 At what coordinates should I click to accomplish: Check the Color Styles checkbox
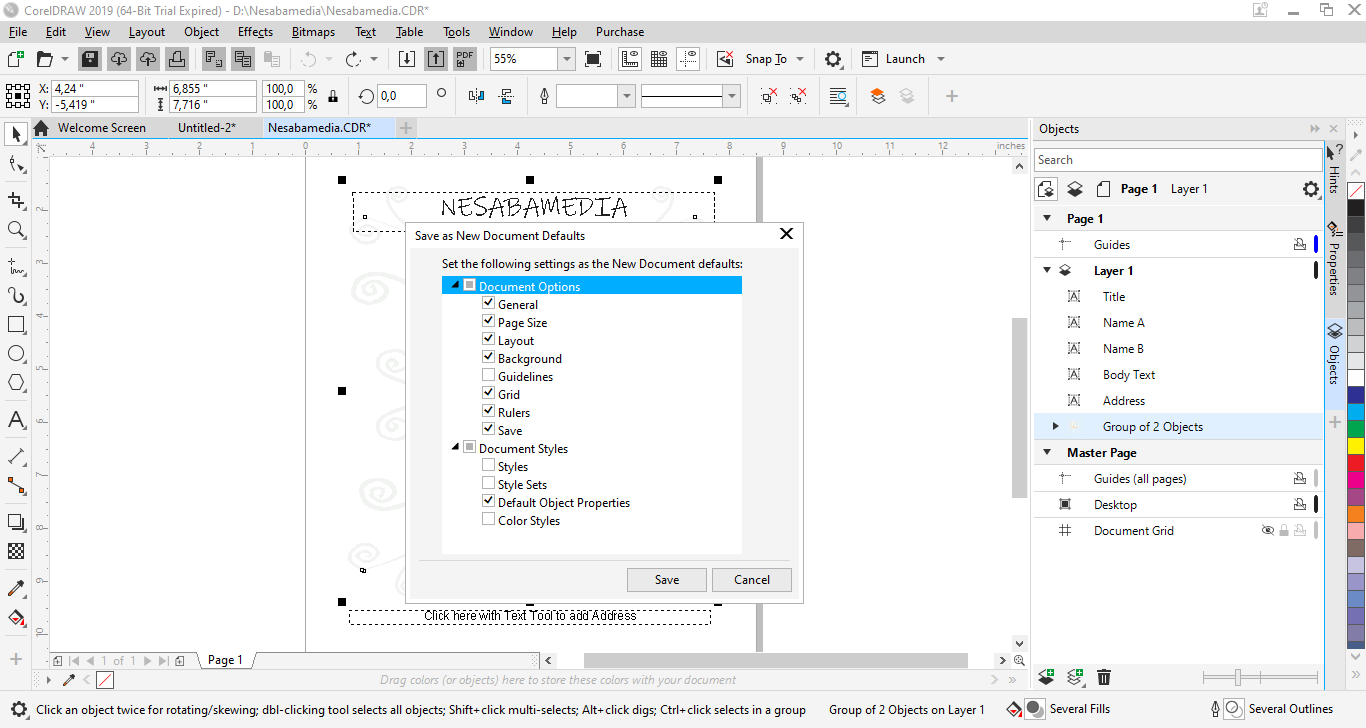488,520
